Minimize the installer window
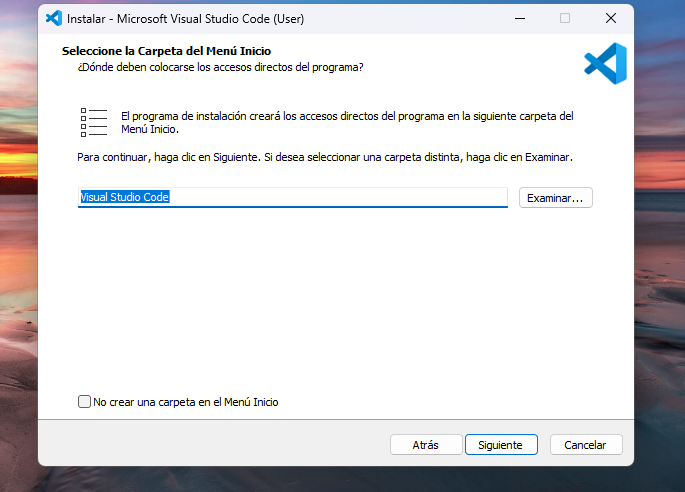Image resolution: width=685 pixels, height=492 pixels. pos(519,18)
